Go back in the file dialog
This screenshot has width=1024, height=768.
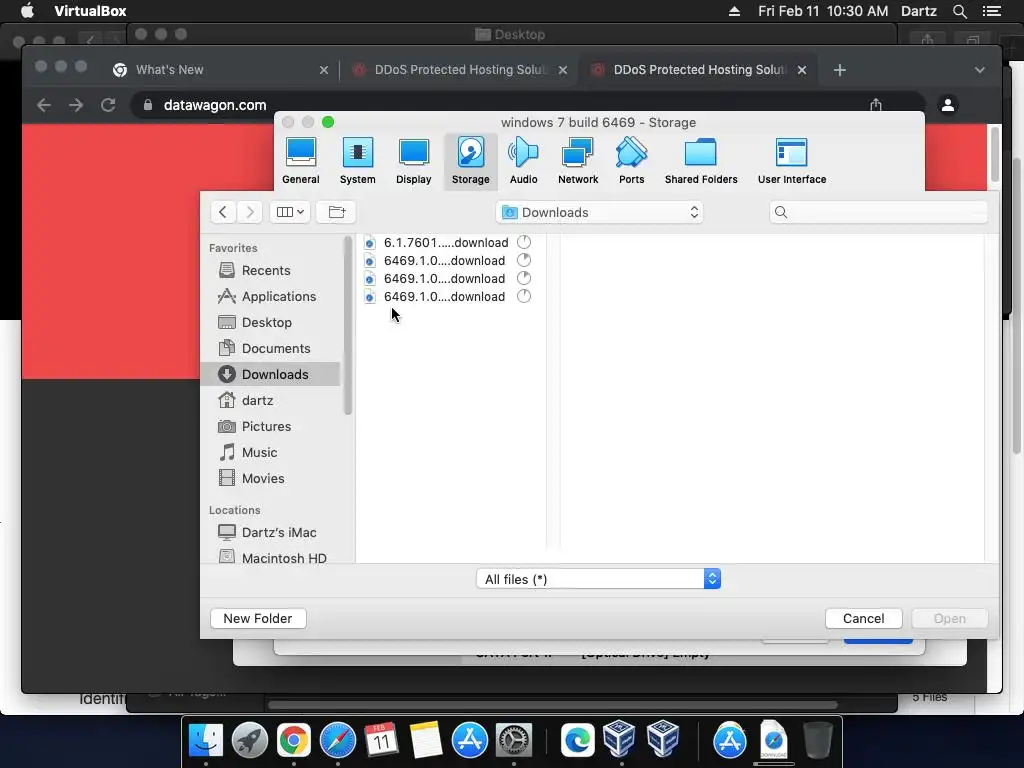pyautogui.click(x=223, y=212)
